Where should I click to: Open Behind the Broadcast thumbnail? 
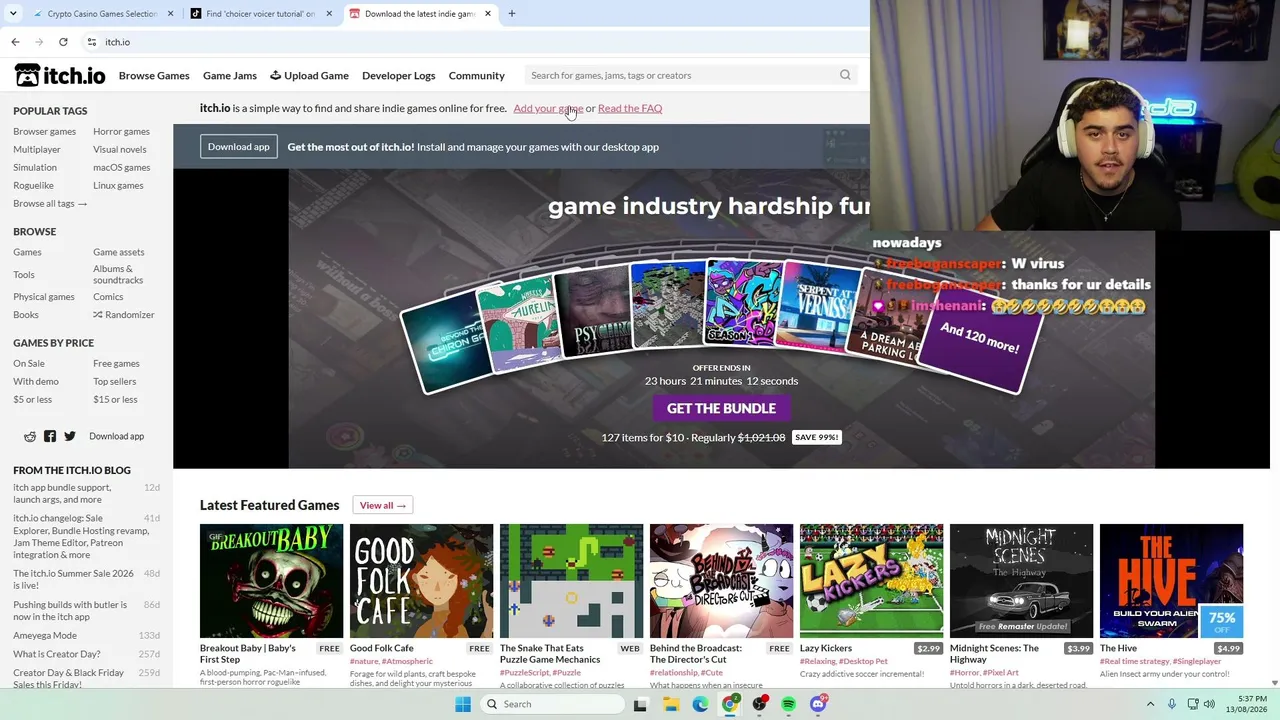coord(721,580)
